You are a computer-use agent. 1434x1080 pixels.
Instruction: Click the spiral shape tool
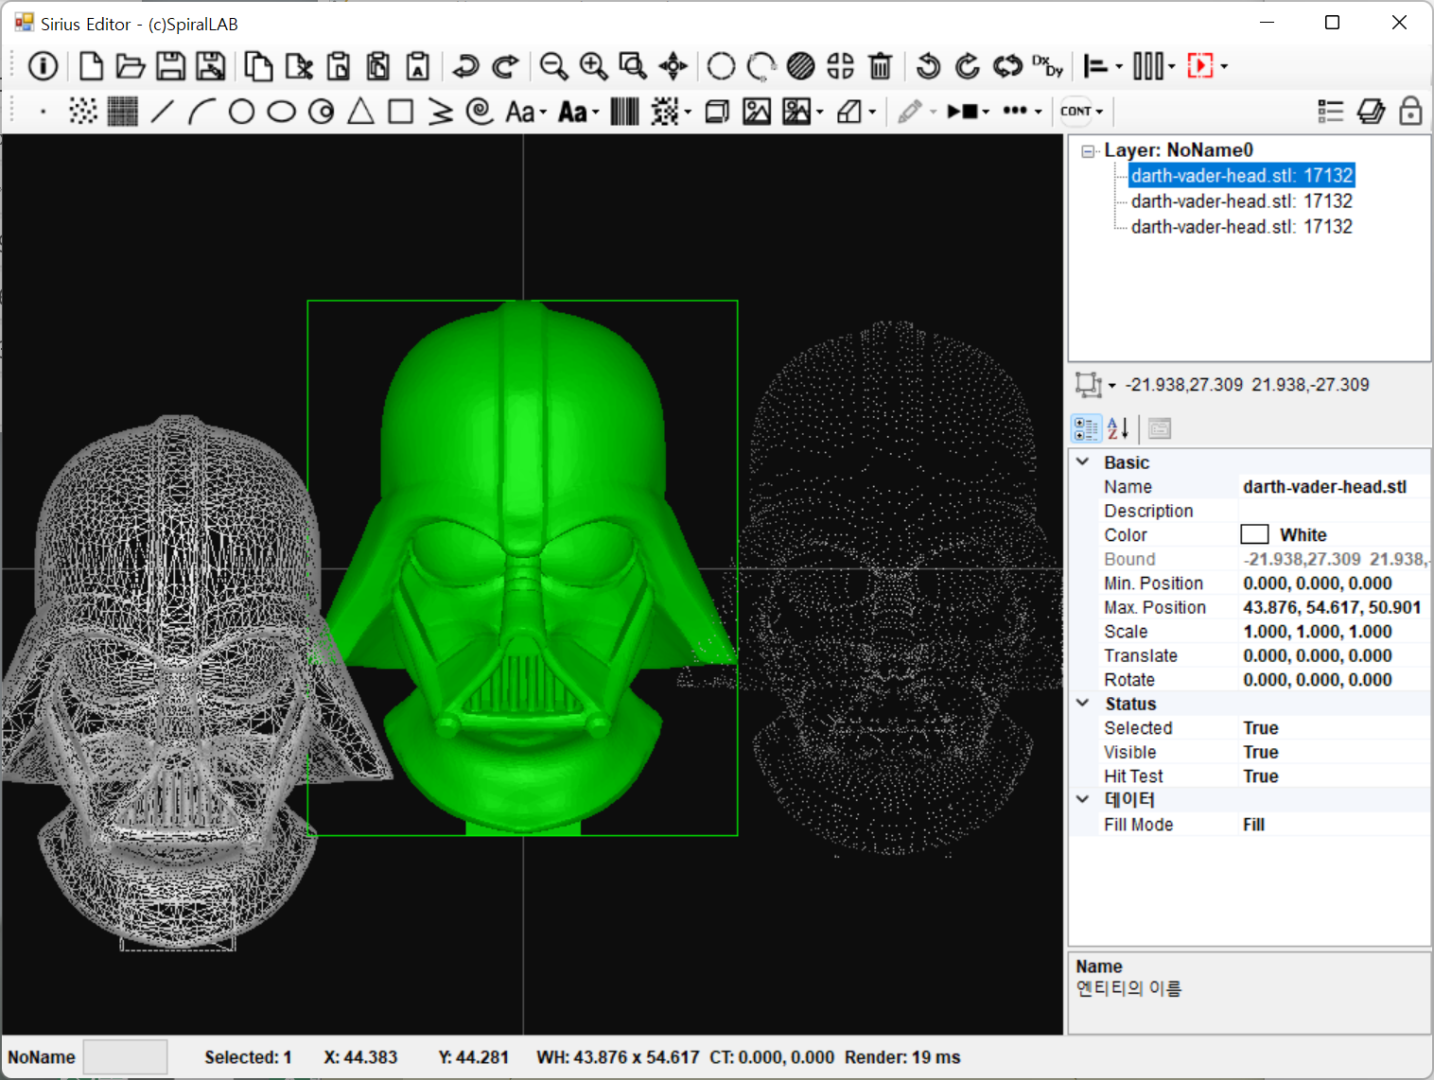[x=480, y=111]
